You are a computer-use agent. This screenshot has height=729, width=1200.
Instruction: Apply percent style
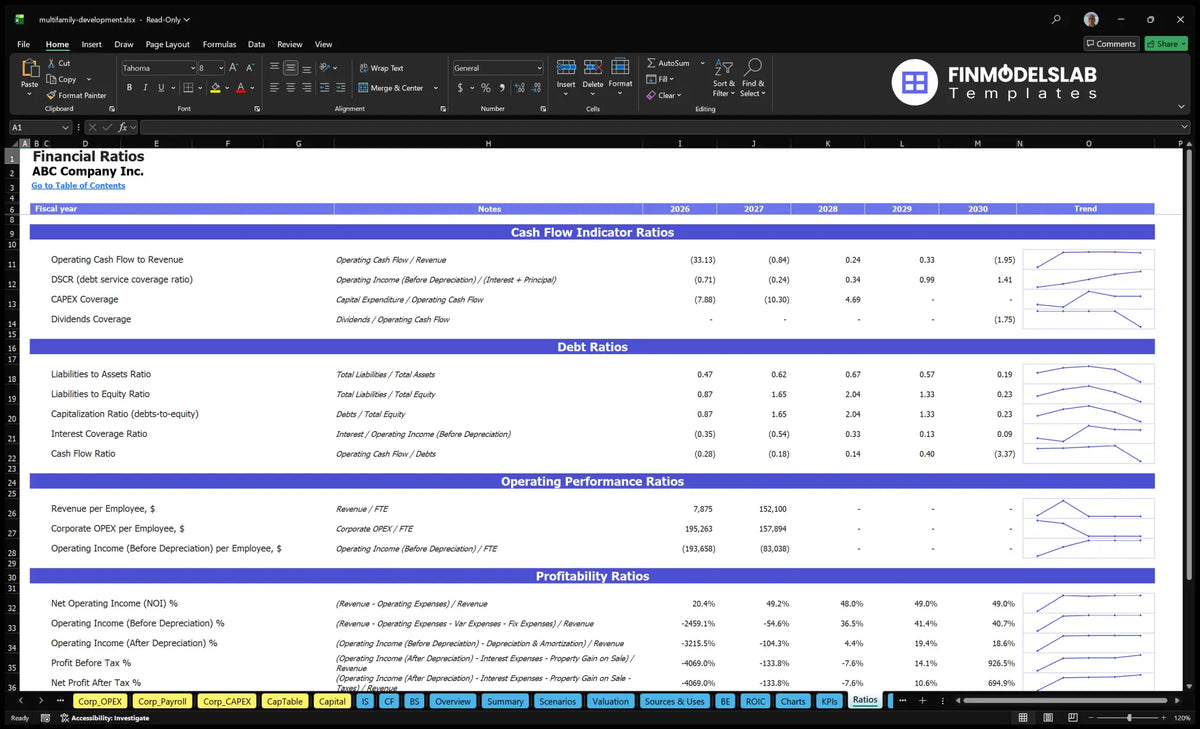tap(486, 88)
